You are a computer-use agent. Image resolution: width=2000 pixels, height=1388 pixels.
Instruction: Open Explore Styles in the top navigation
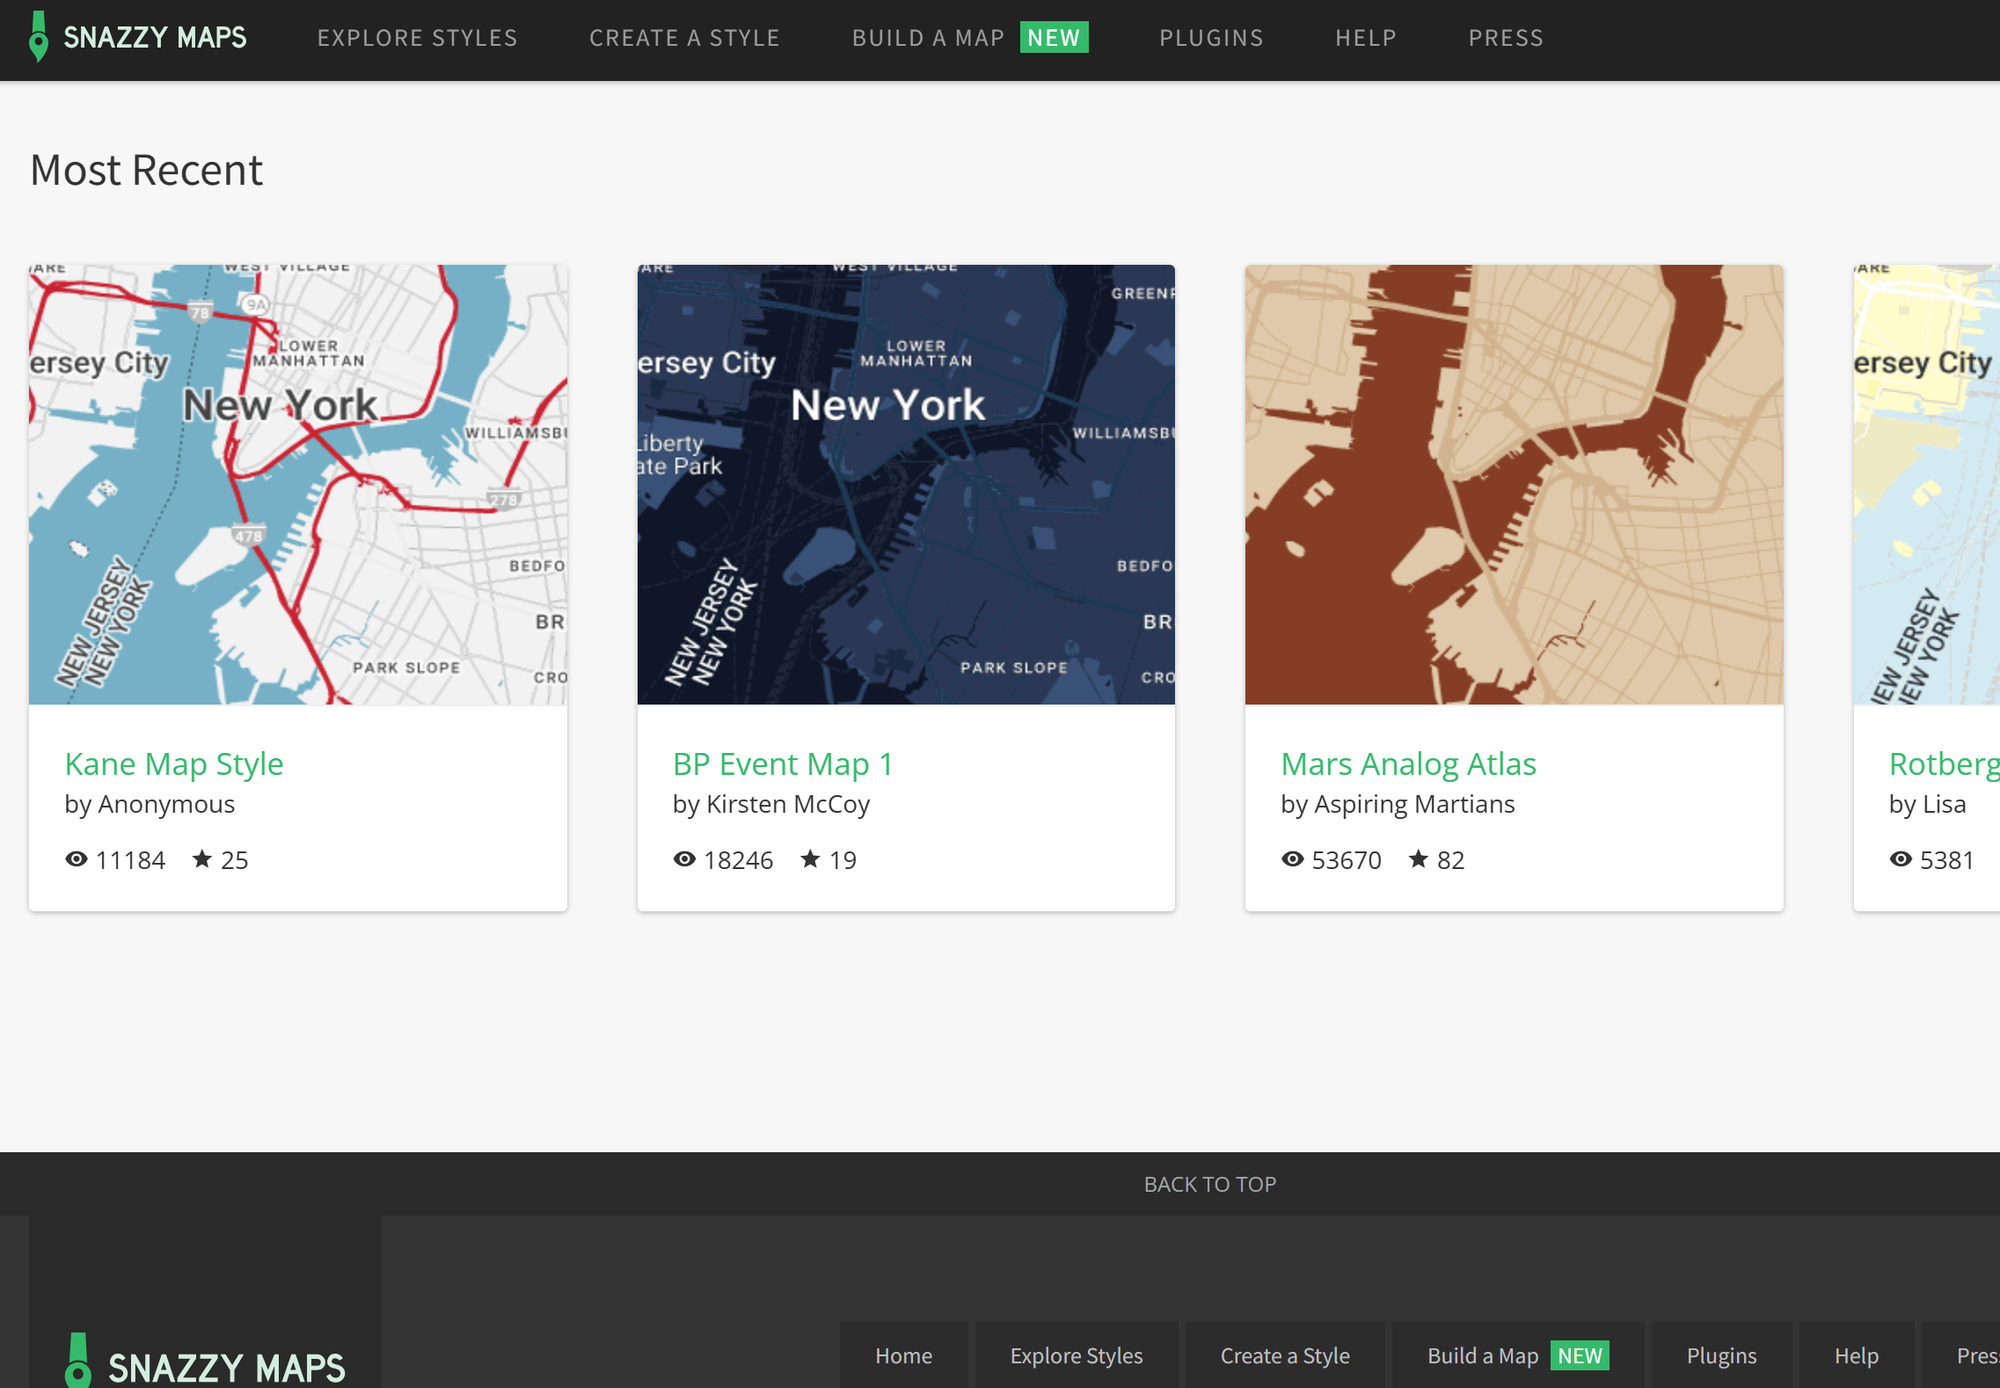pyautogui.click(x=417, y=38)
